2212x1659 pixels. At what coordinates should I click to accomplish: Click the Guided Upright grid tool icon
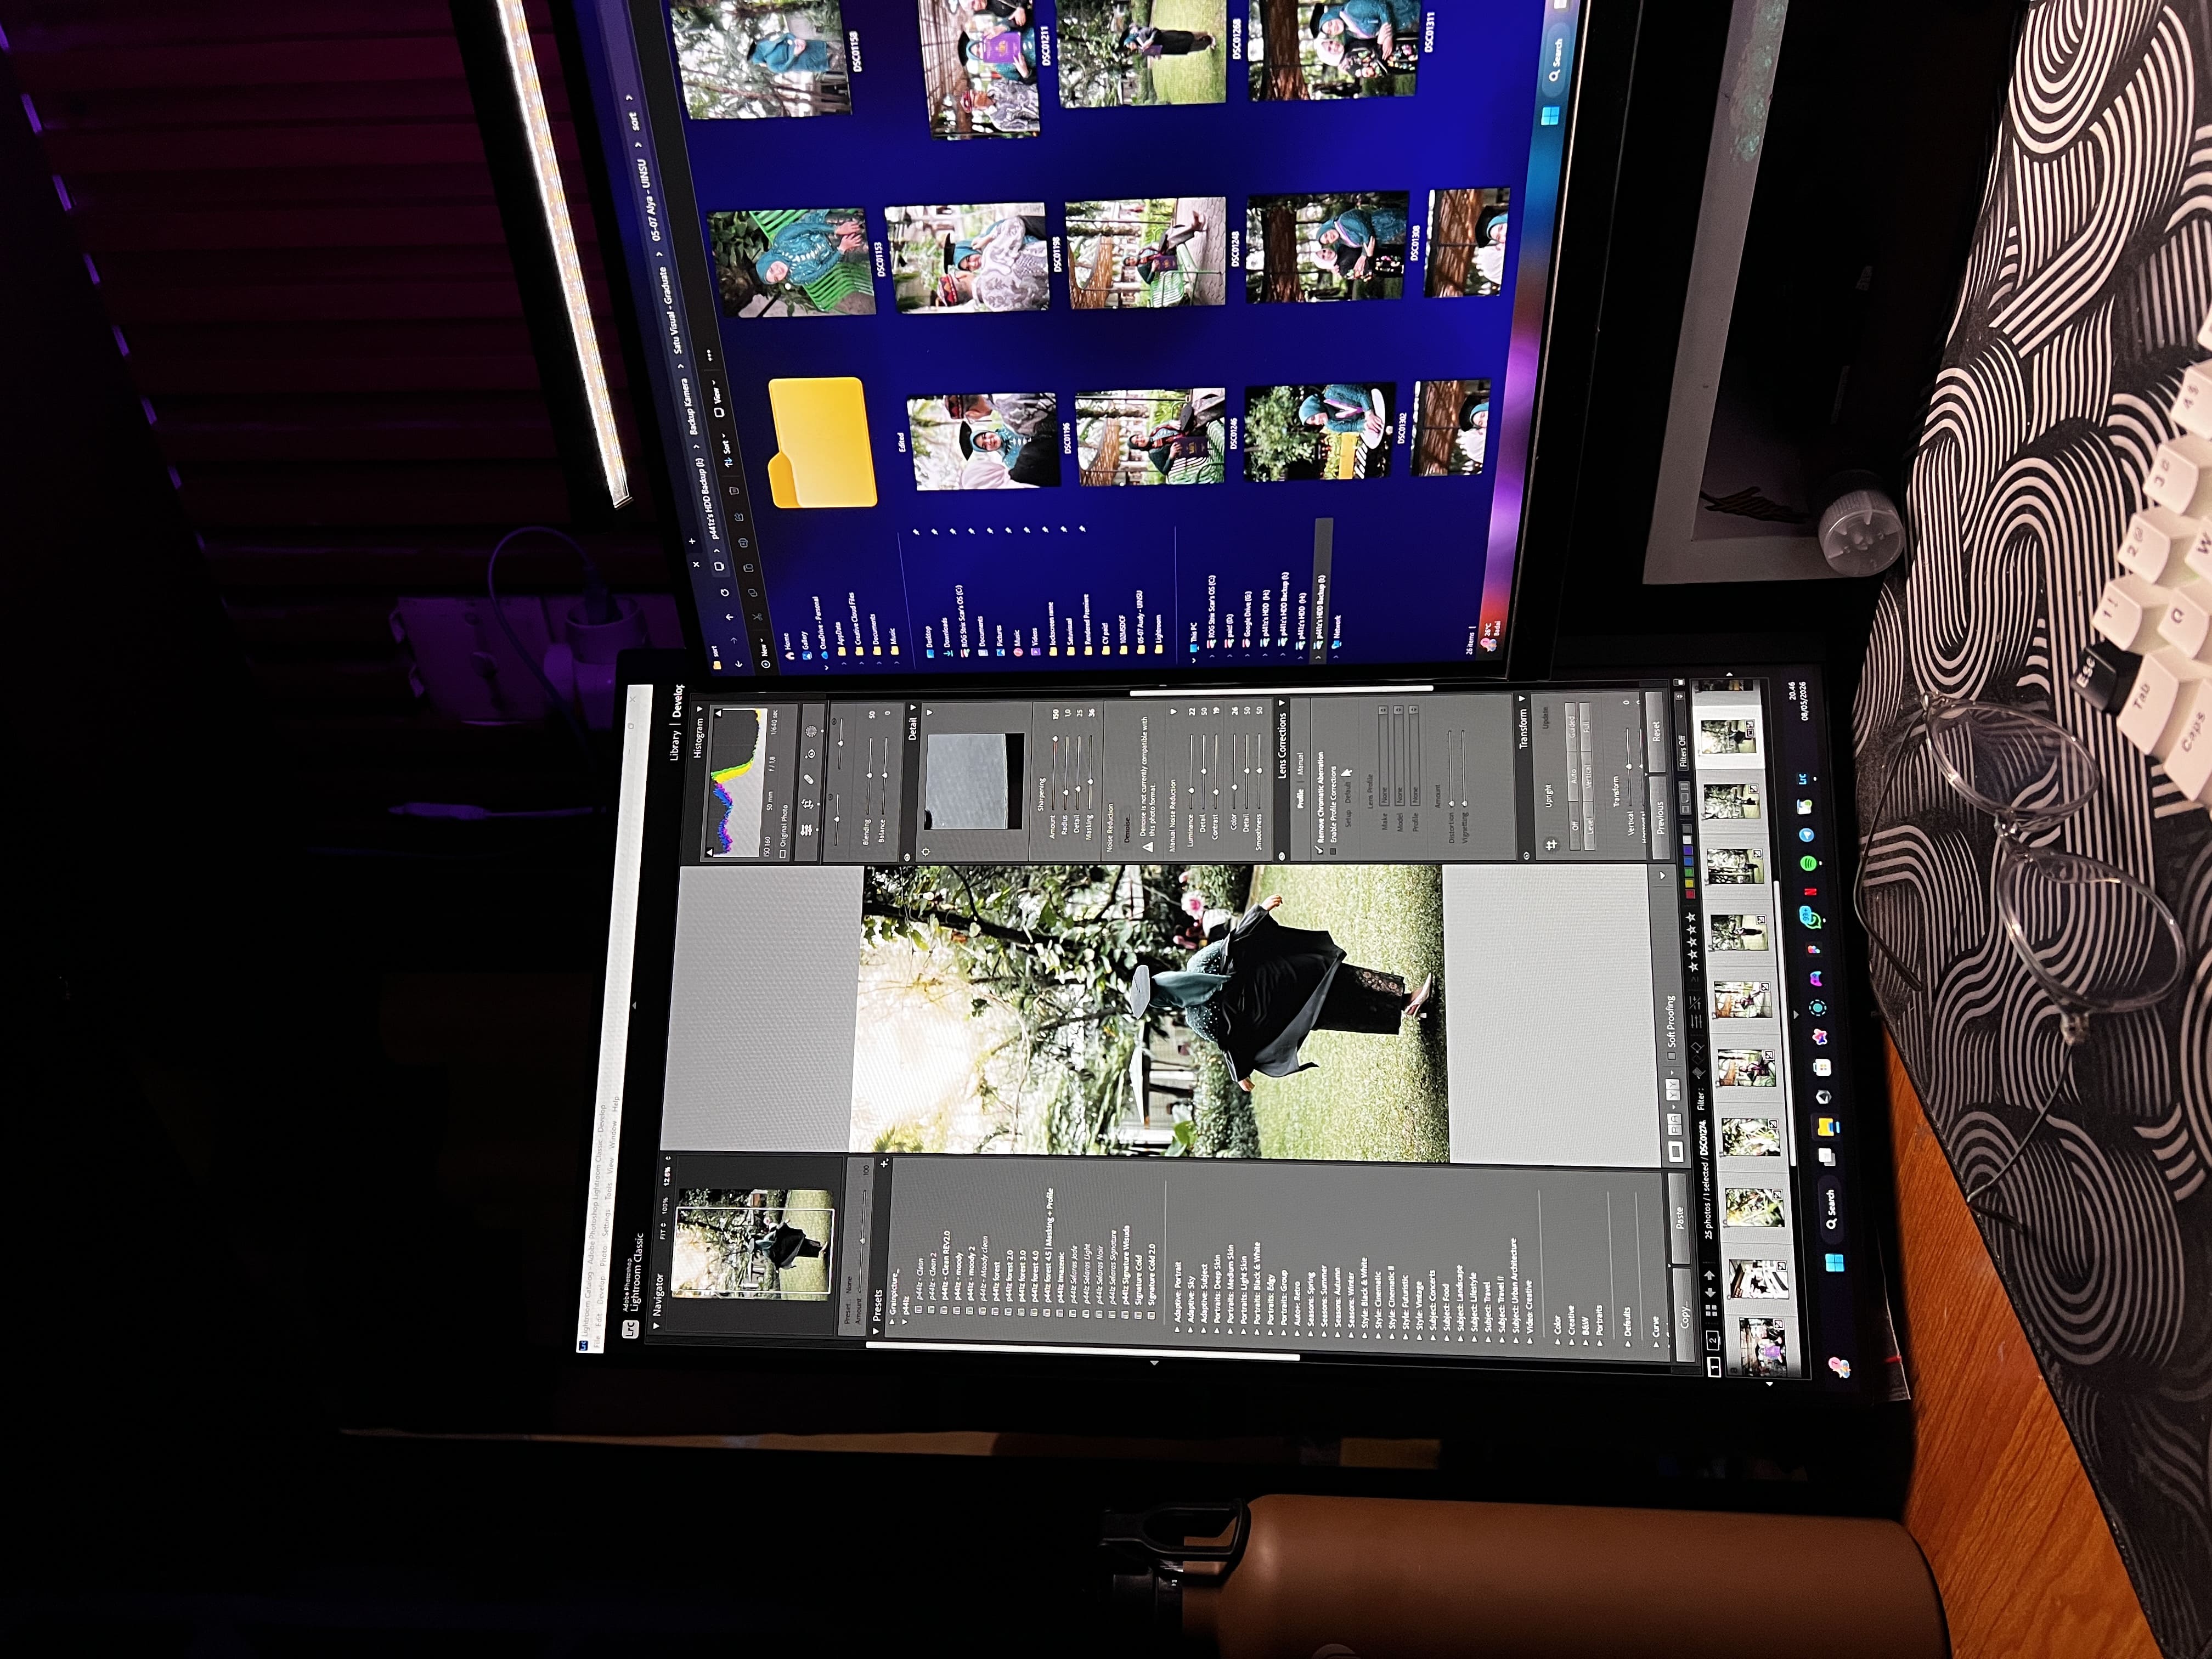1552,845
